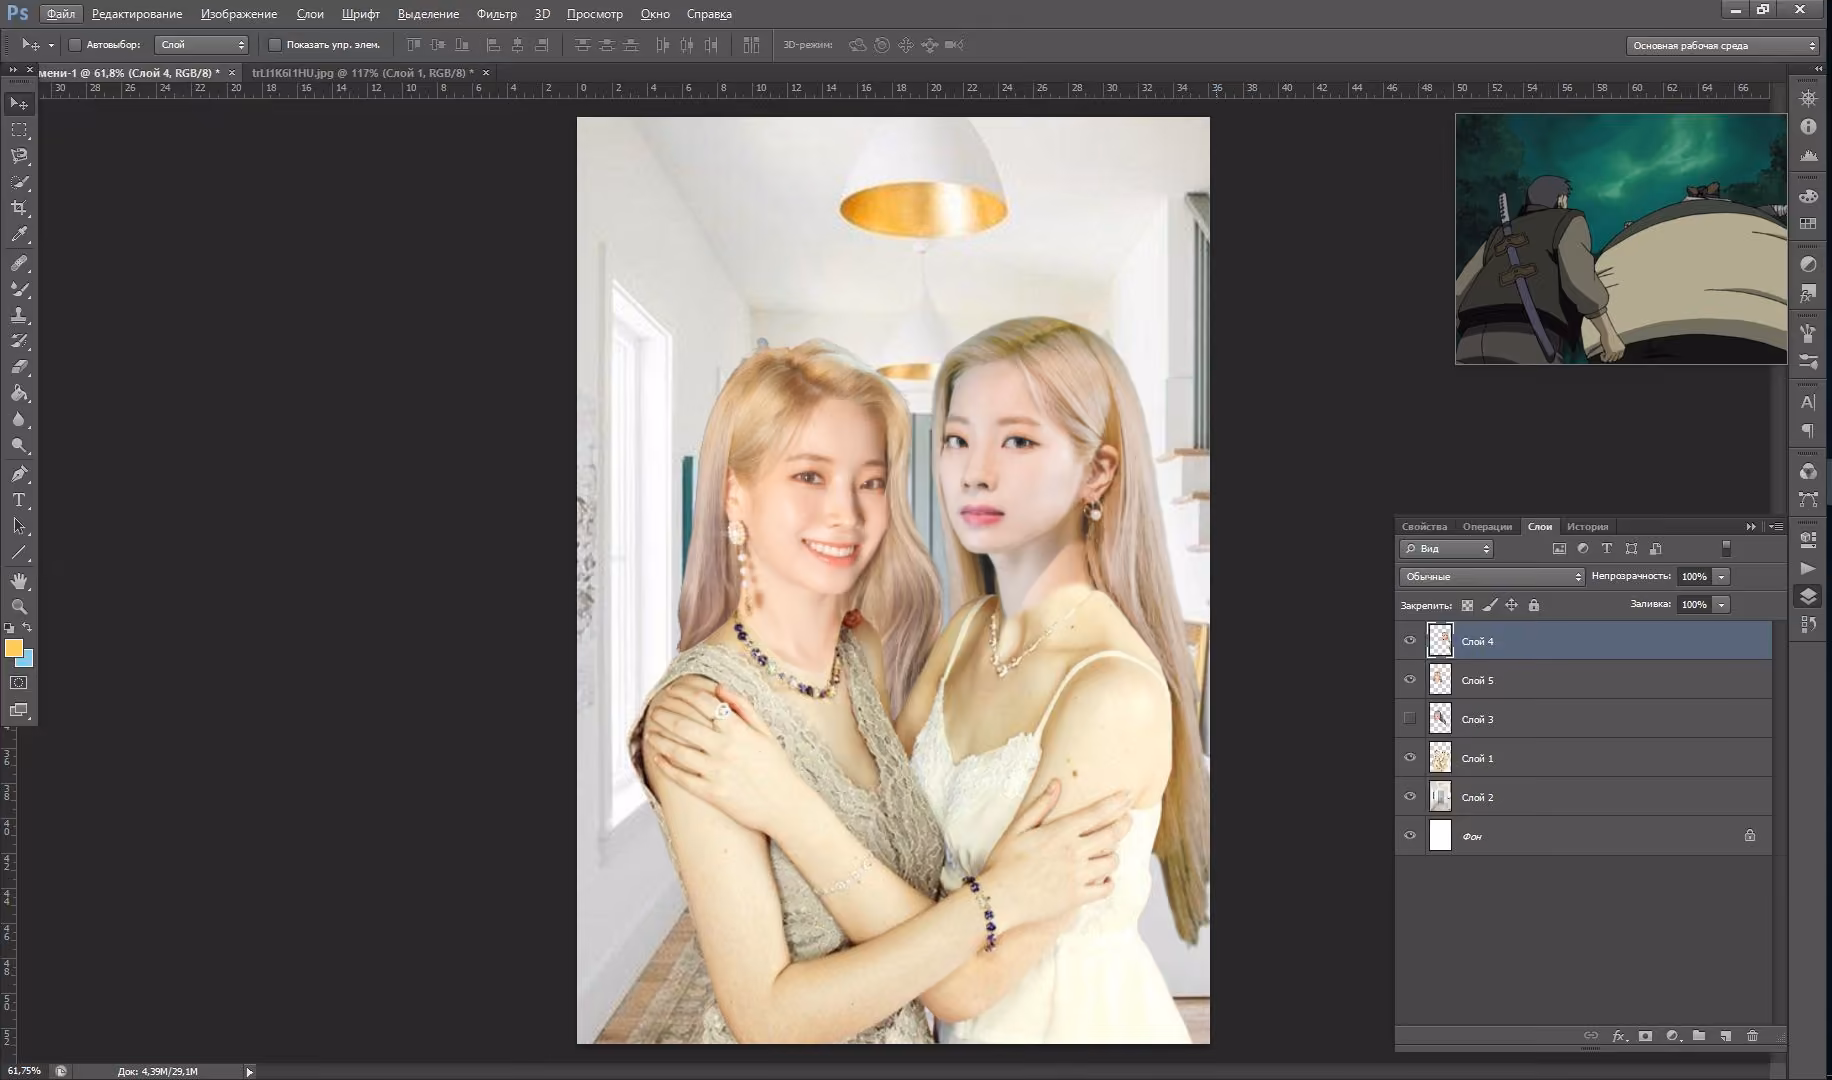Viewport: 1832px width, 1080px height.
Task: Select the Horizontal Type tool
Action: 19,500
